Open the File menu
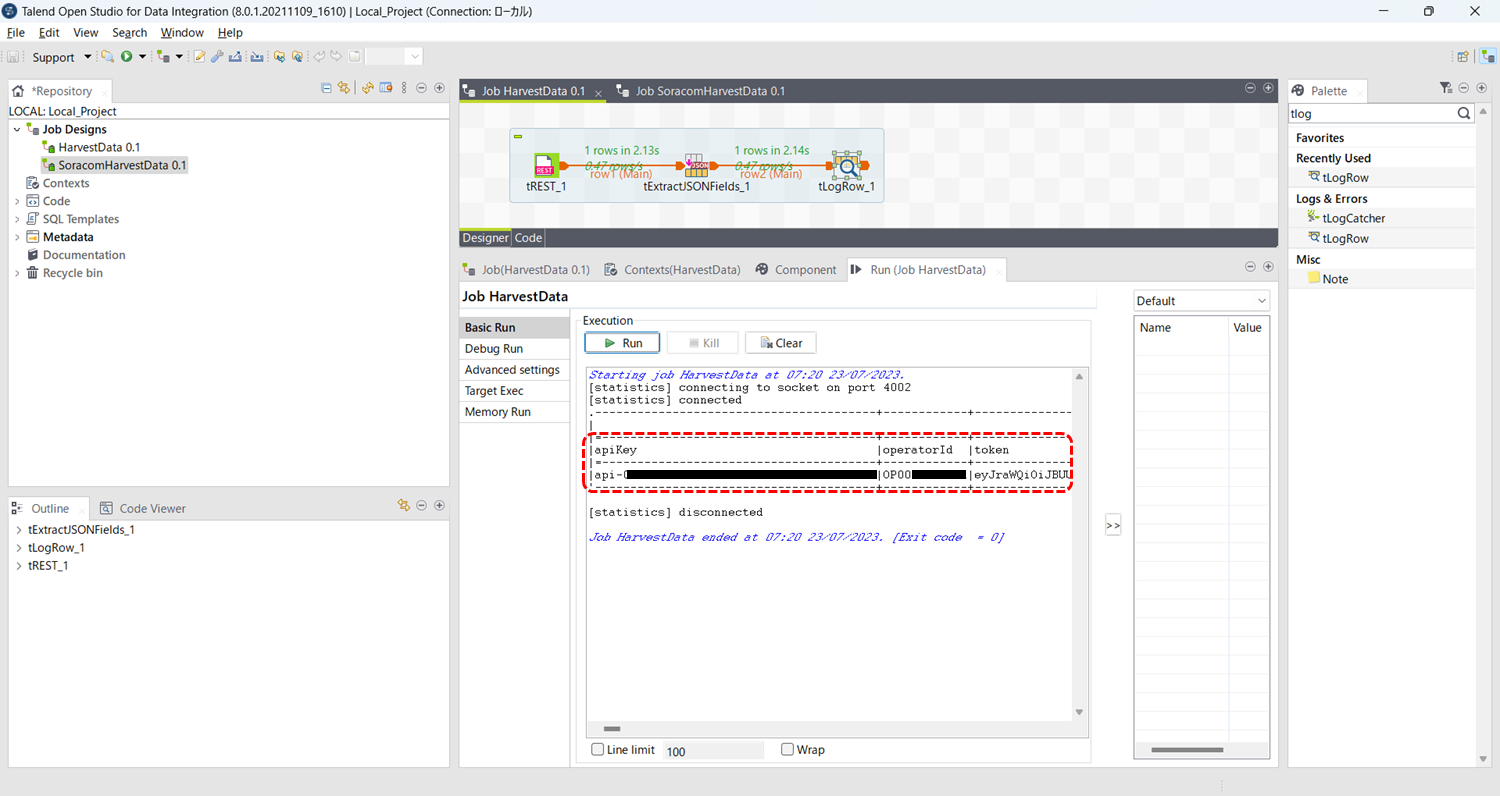This screenshot has width=1500, height=796. 16,33
